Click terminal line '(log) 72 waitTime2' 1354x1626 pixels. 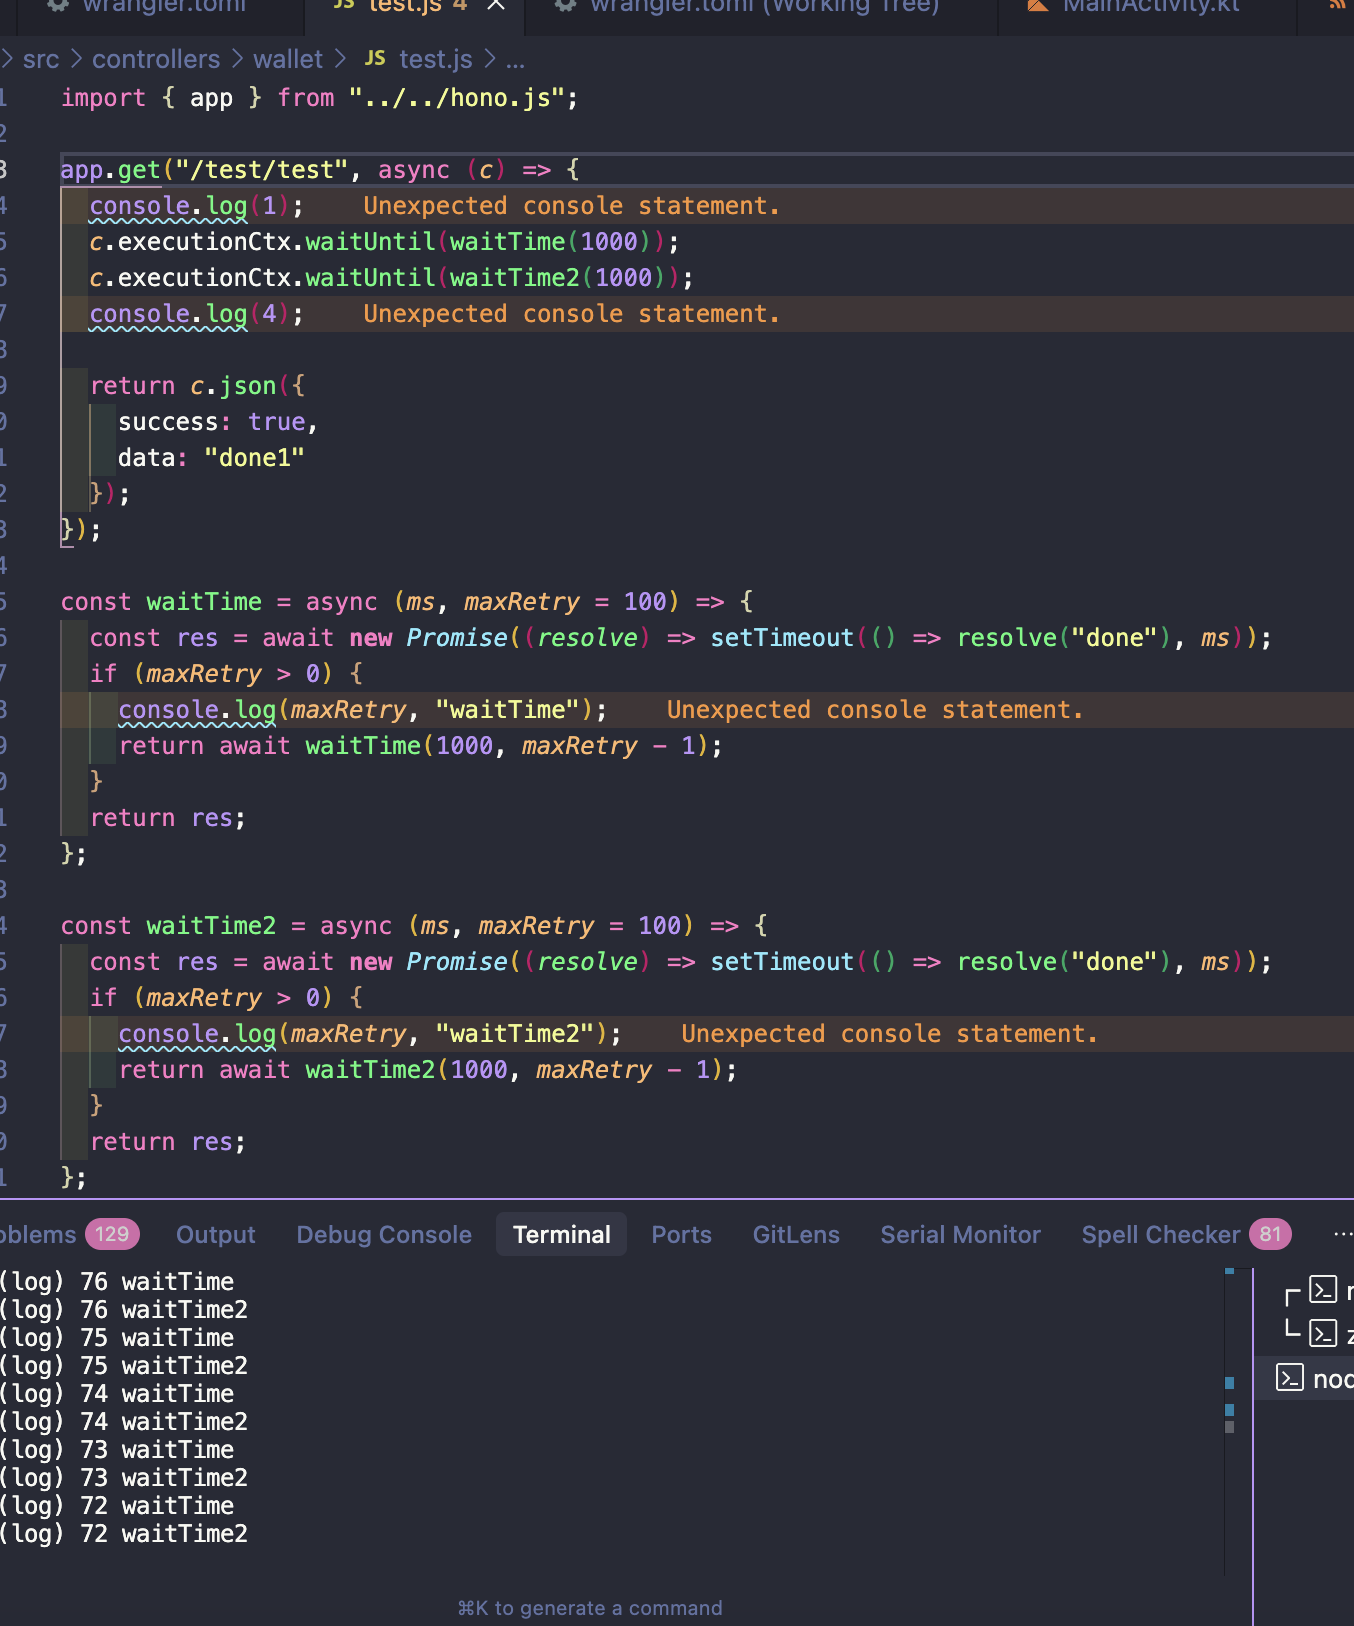tap(124, 1534)
